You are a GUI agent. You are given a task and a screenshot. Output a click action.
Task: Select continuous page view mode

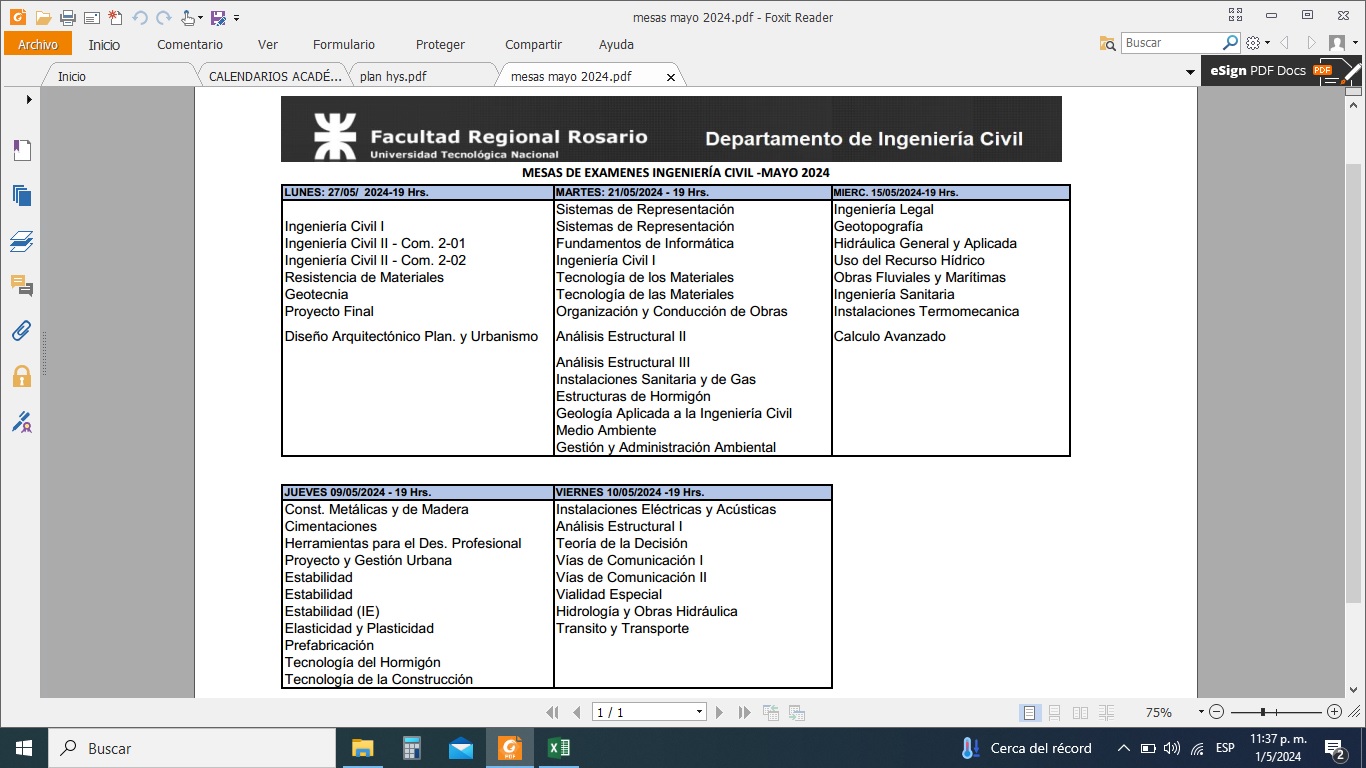[1055, 712]
